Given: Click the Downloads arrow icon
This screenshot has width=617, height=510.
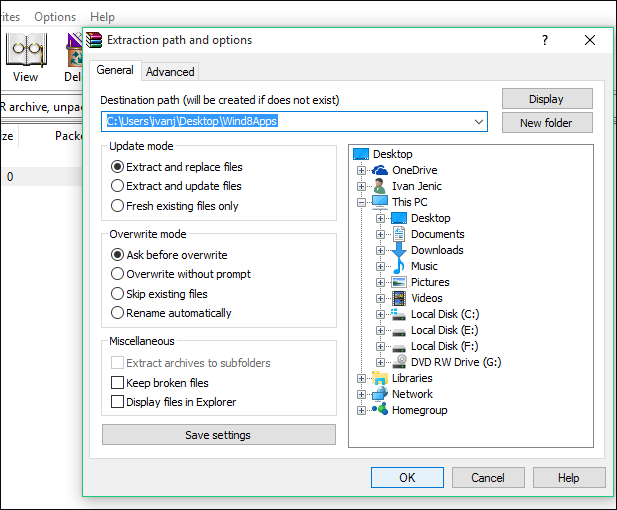Looking at the screenshot, I should click(399, 250).
